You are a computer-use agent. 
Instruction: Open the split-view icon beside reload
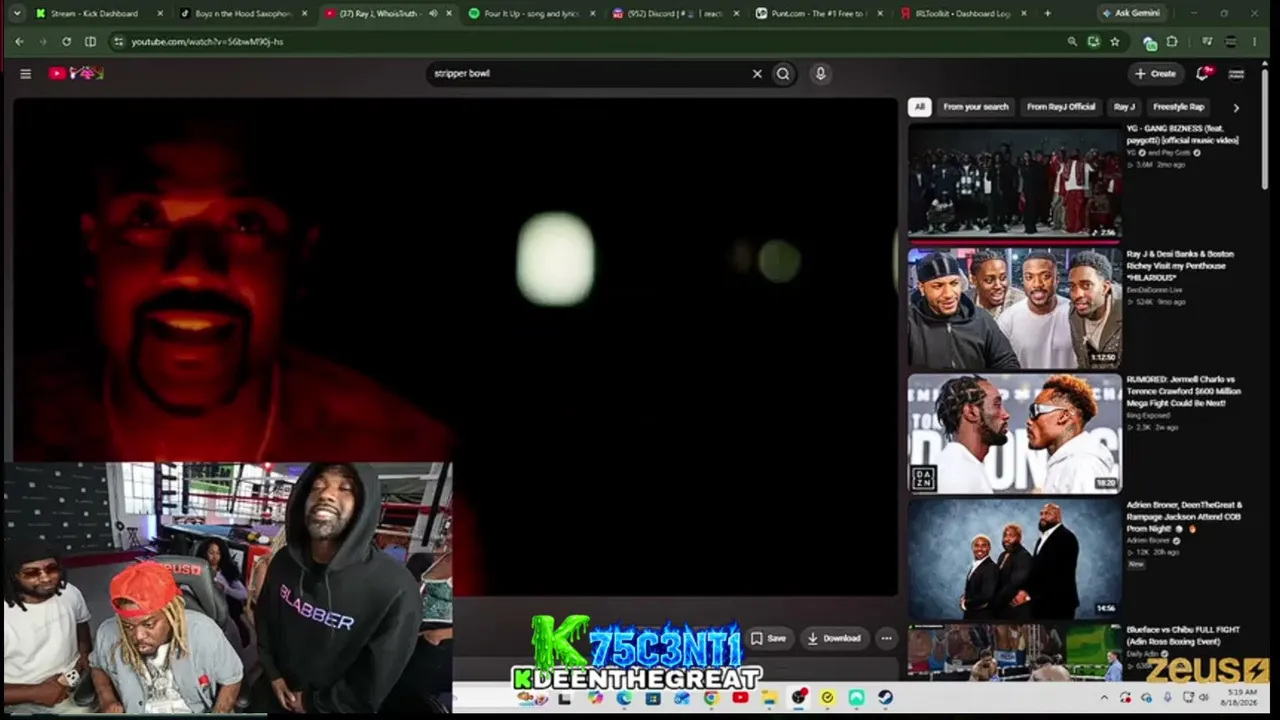coord(91,41)
